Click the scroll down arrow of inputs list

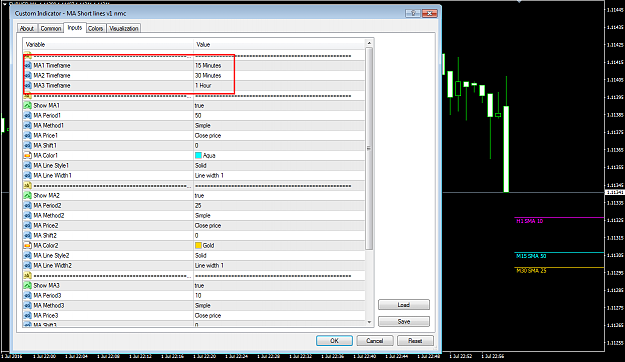(369, 322)
